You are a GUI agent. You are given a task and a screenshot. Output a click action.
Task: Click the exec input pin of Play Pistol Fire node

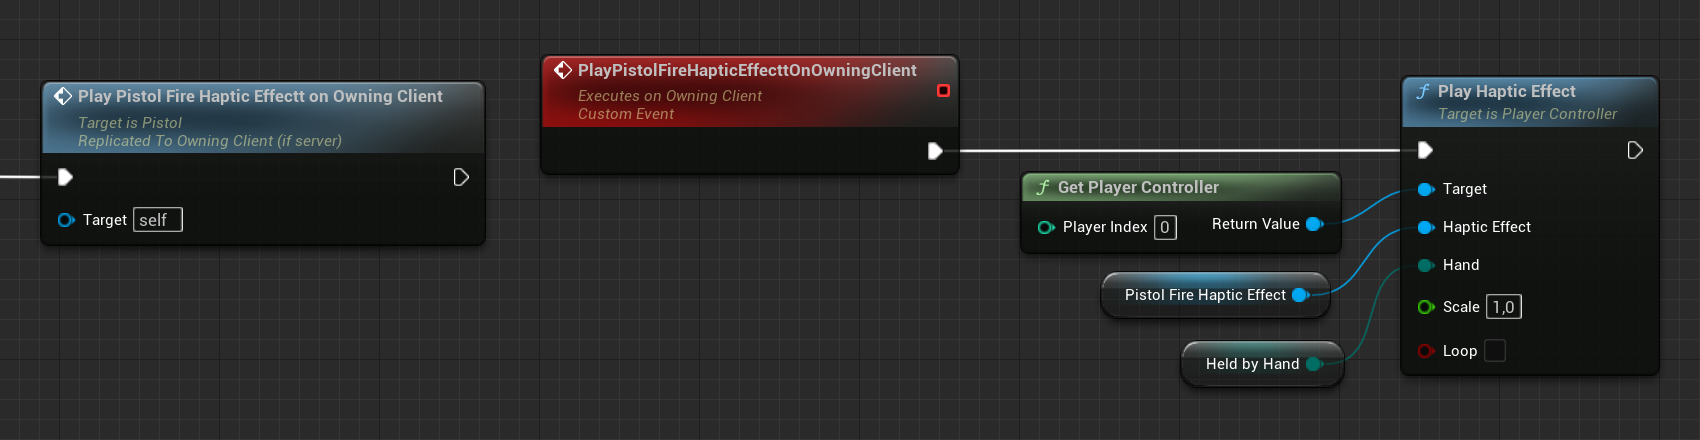65,177
